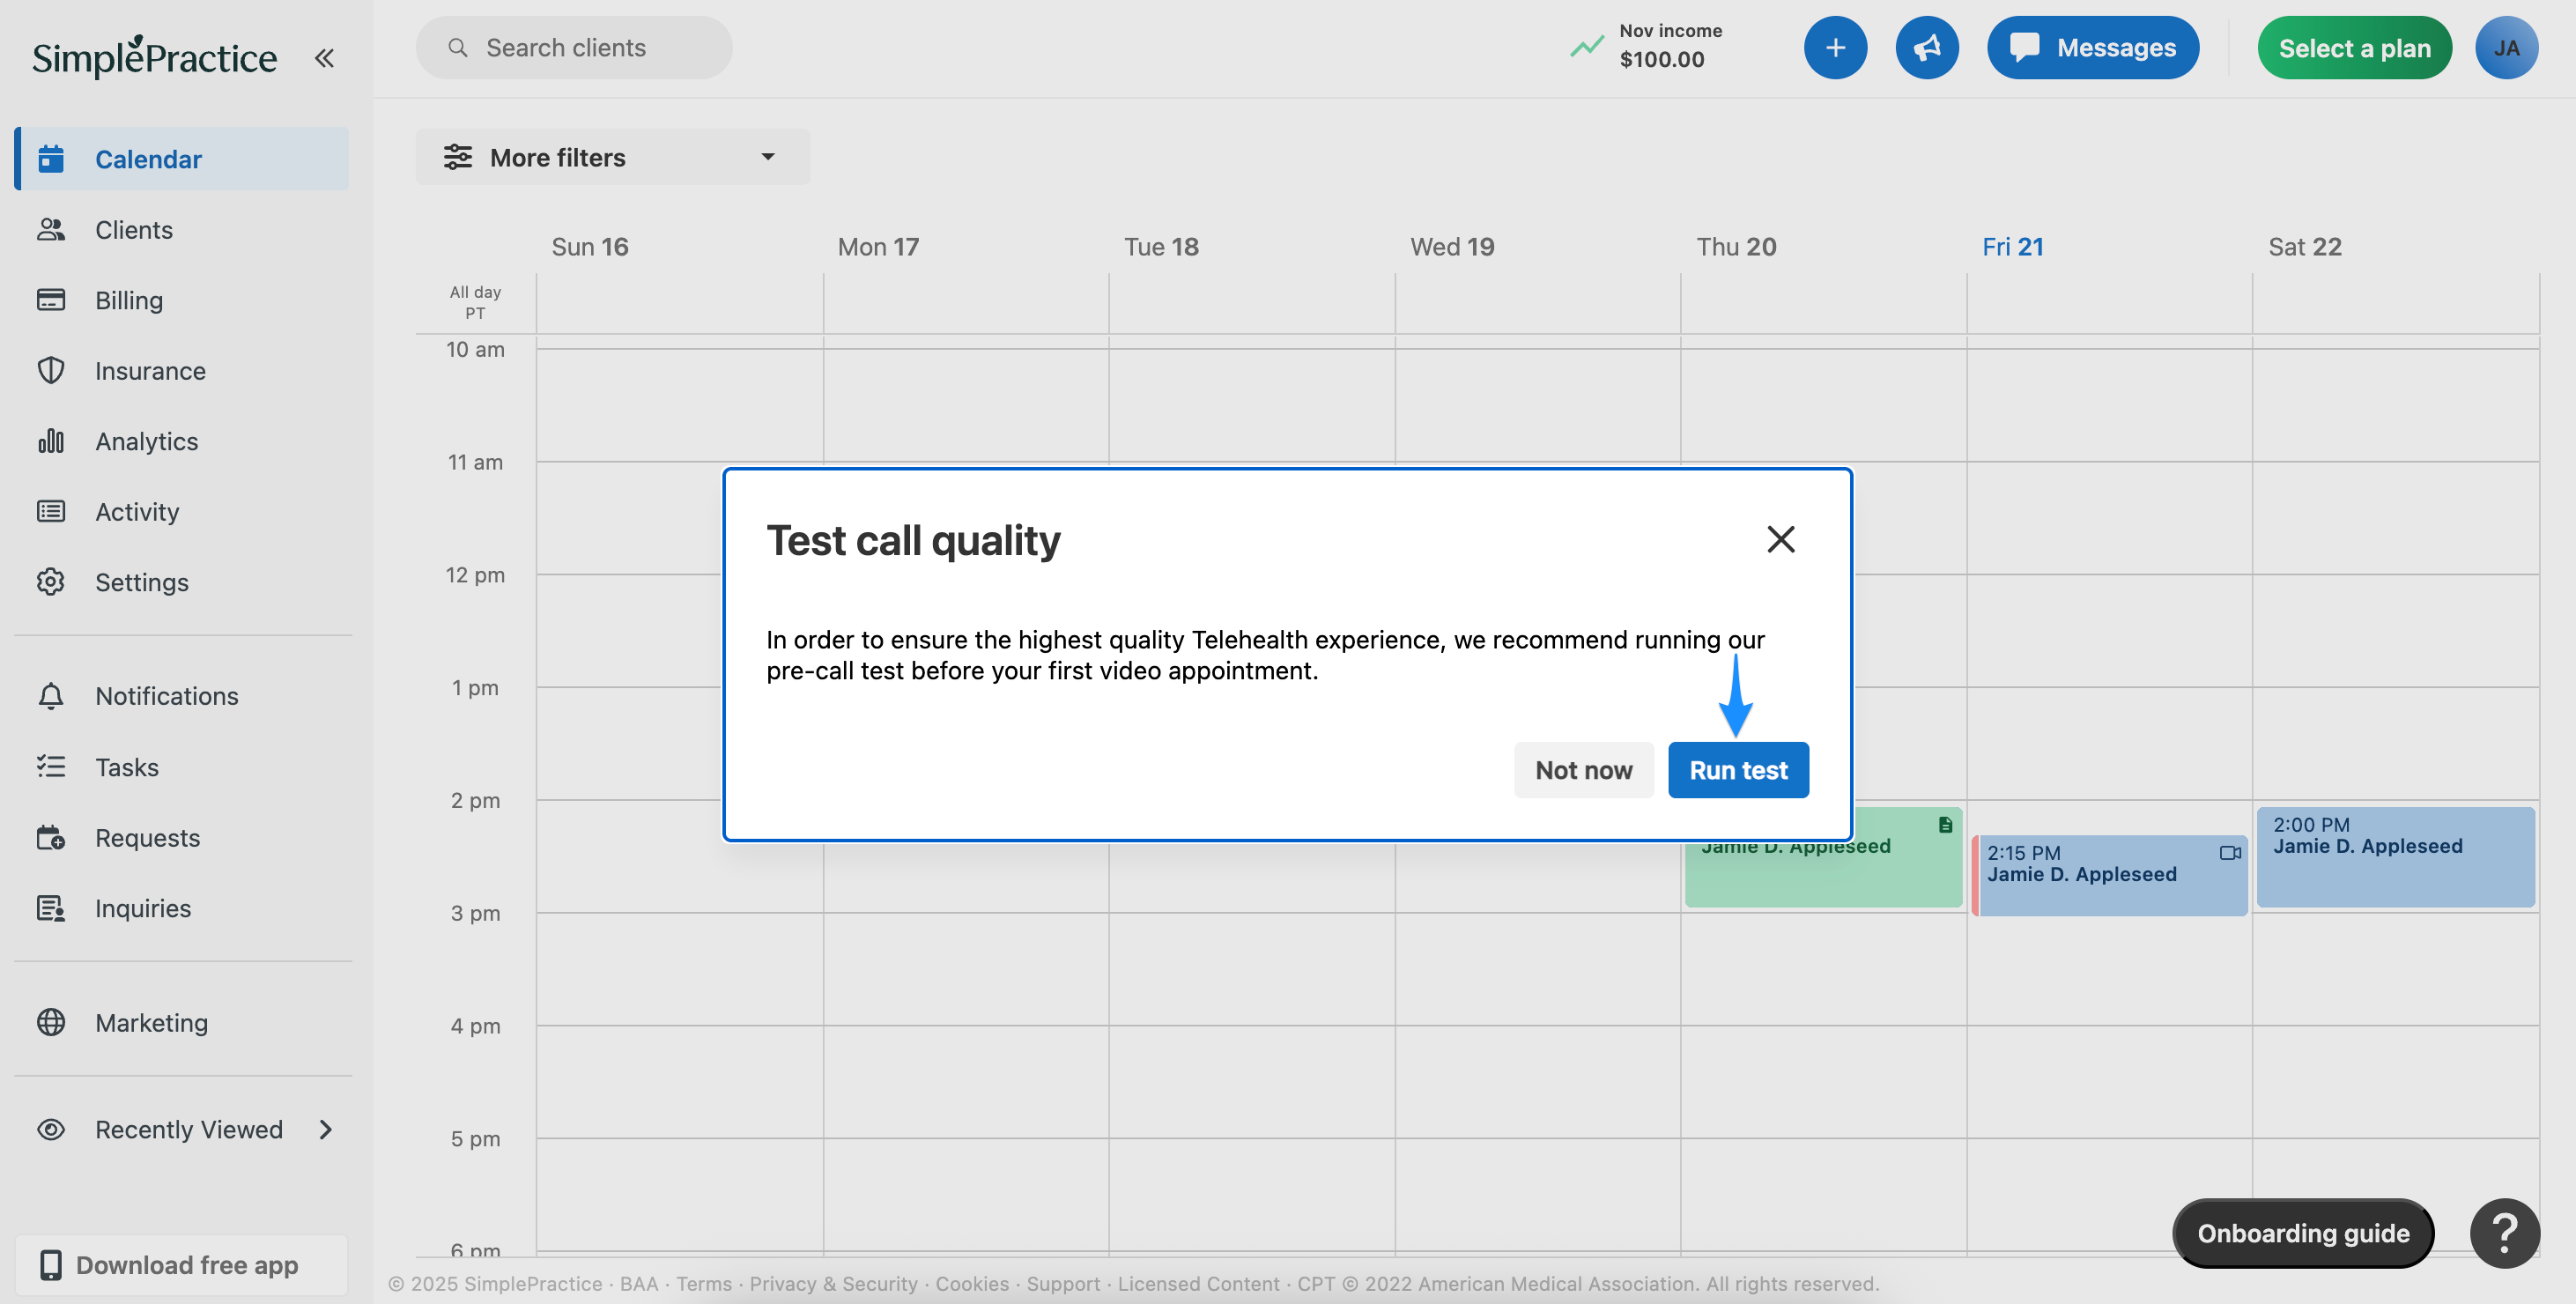Click Run test button
The height and width of the screenshot is (1304, 2576).
point(1738,770)
